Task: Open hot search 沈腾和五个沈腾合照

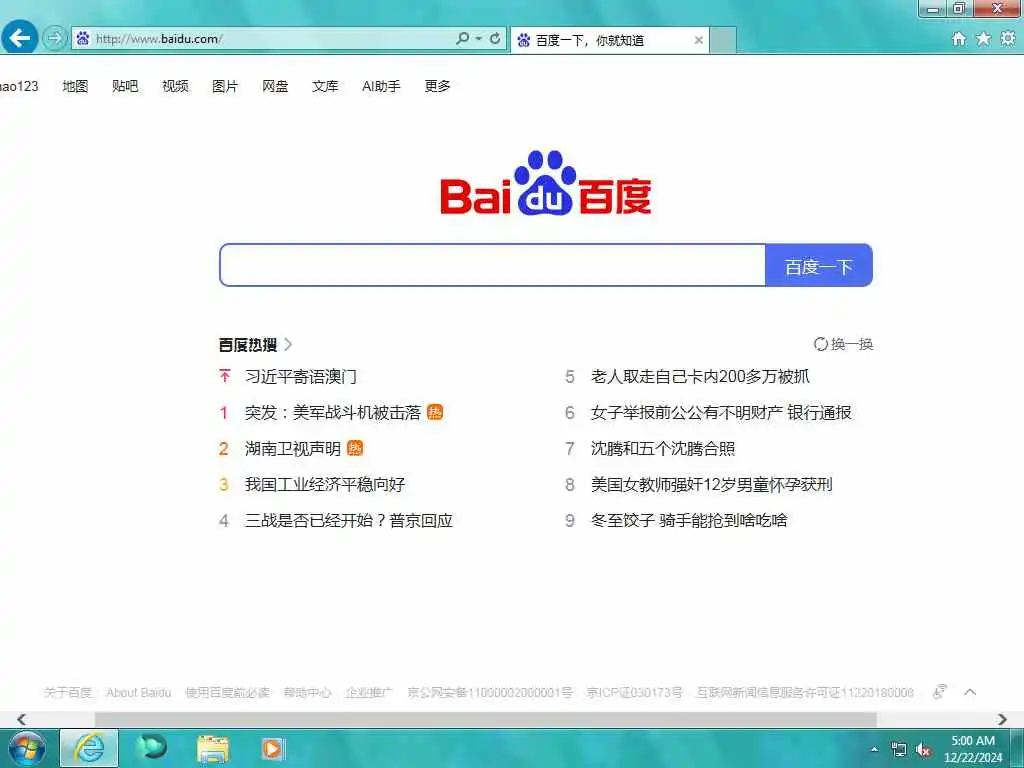Action: (663, 449)
